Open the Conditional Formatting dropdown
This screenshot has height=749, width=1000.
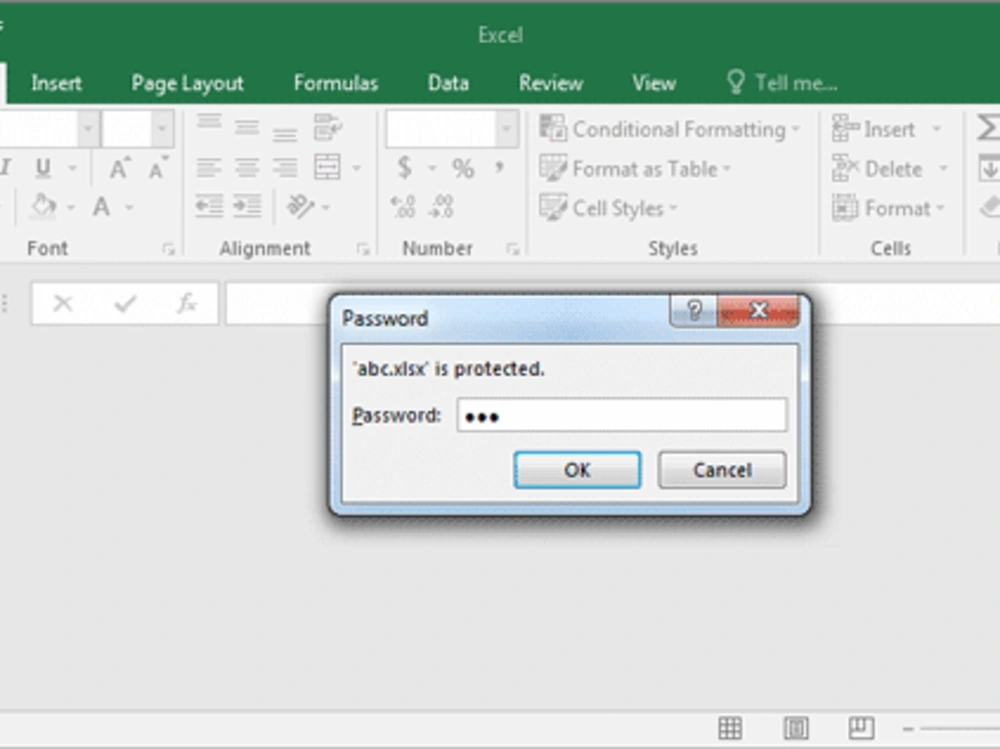pos(670,130)
